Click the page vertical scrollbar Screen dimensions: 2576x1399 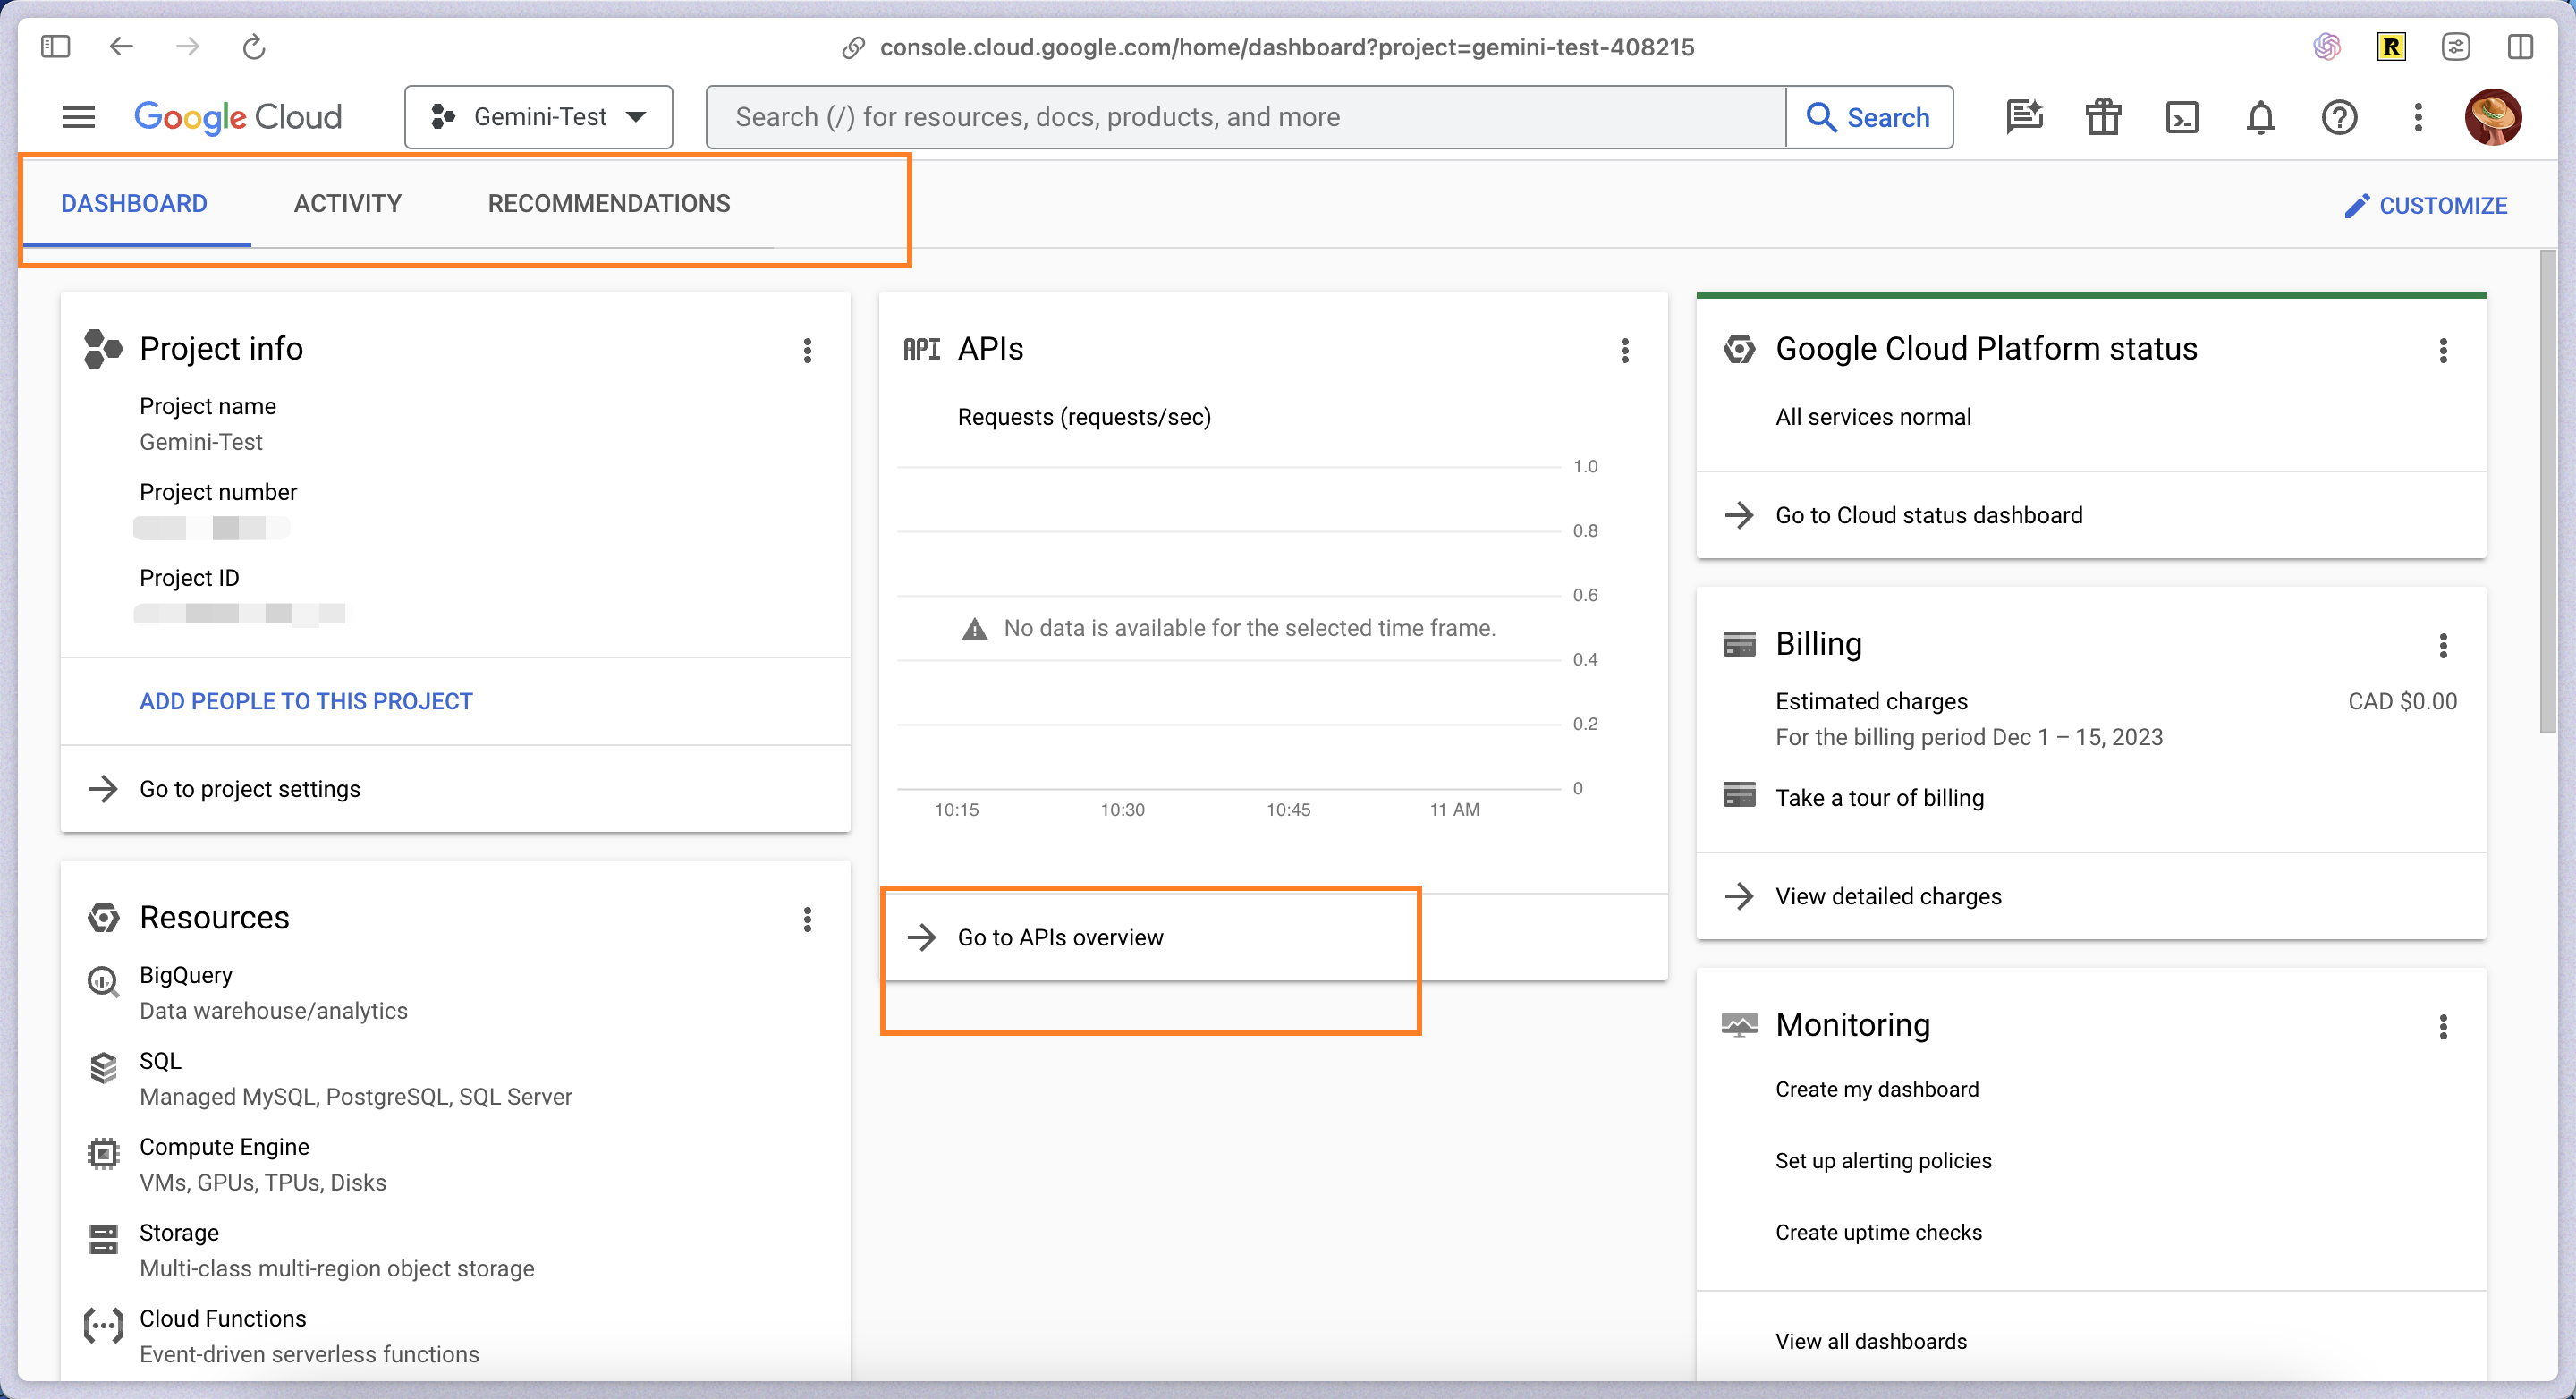pyautogui.click(x=2548, y=492)
